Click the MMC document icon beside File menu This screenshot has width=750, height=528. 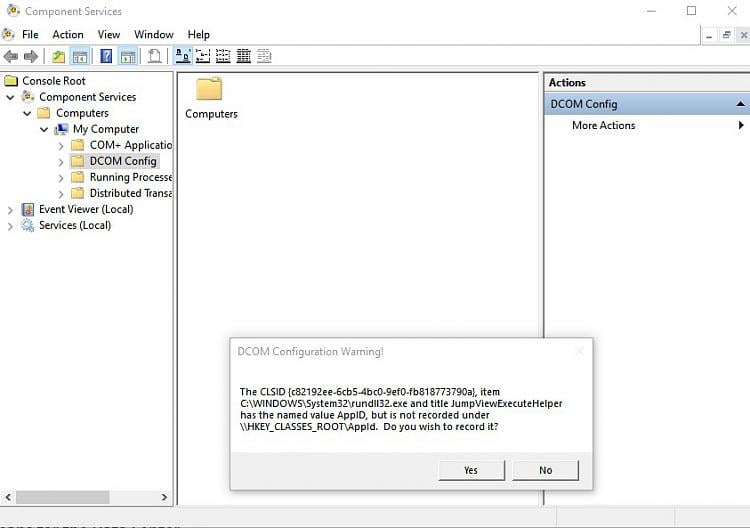tap(8, 34)
